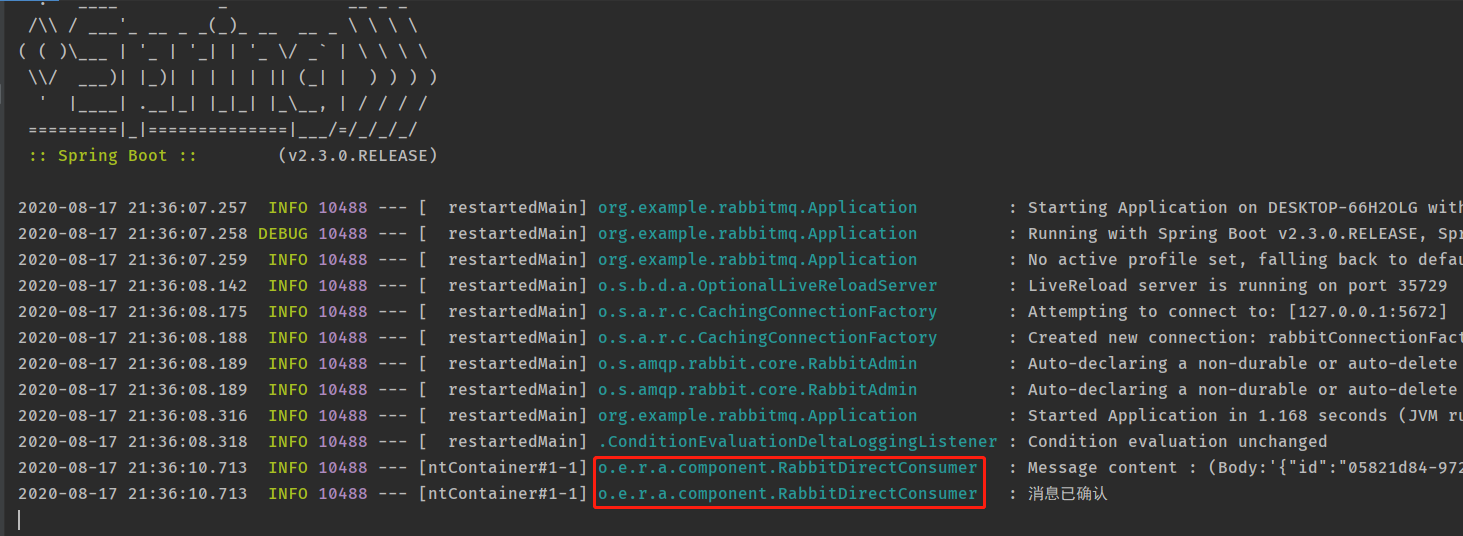
Task: Click the RabbitDirectConsumer logger on the Message content line
Action: pyautogui.click(x=788, y=468)
